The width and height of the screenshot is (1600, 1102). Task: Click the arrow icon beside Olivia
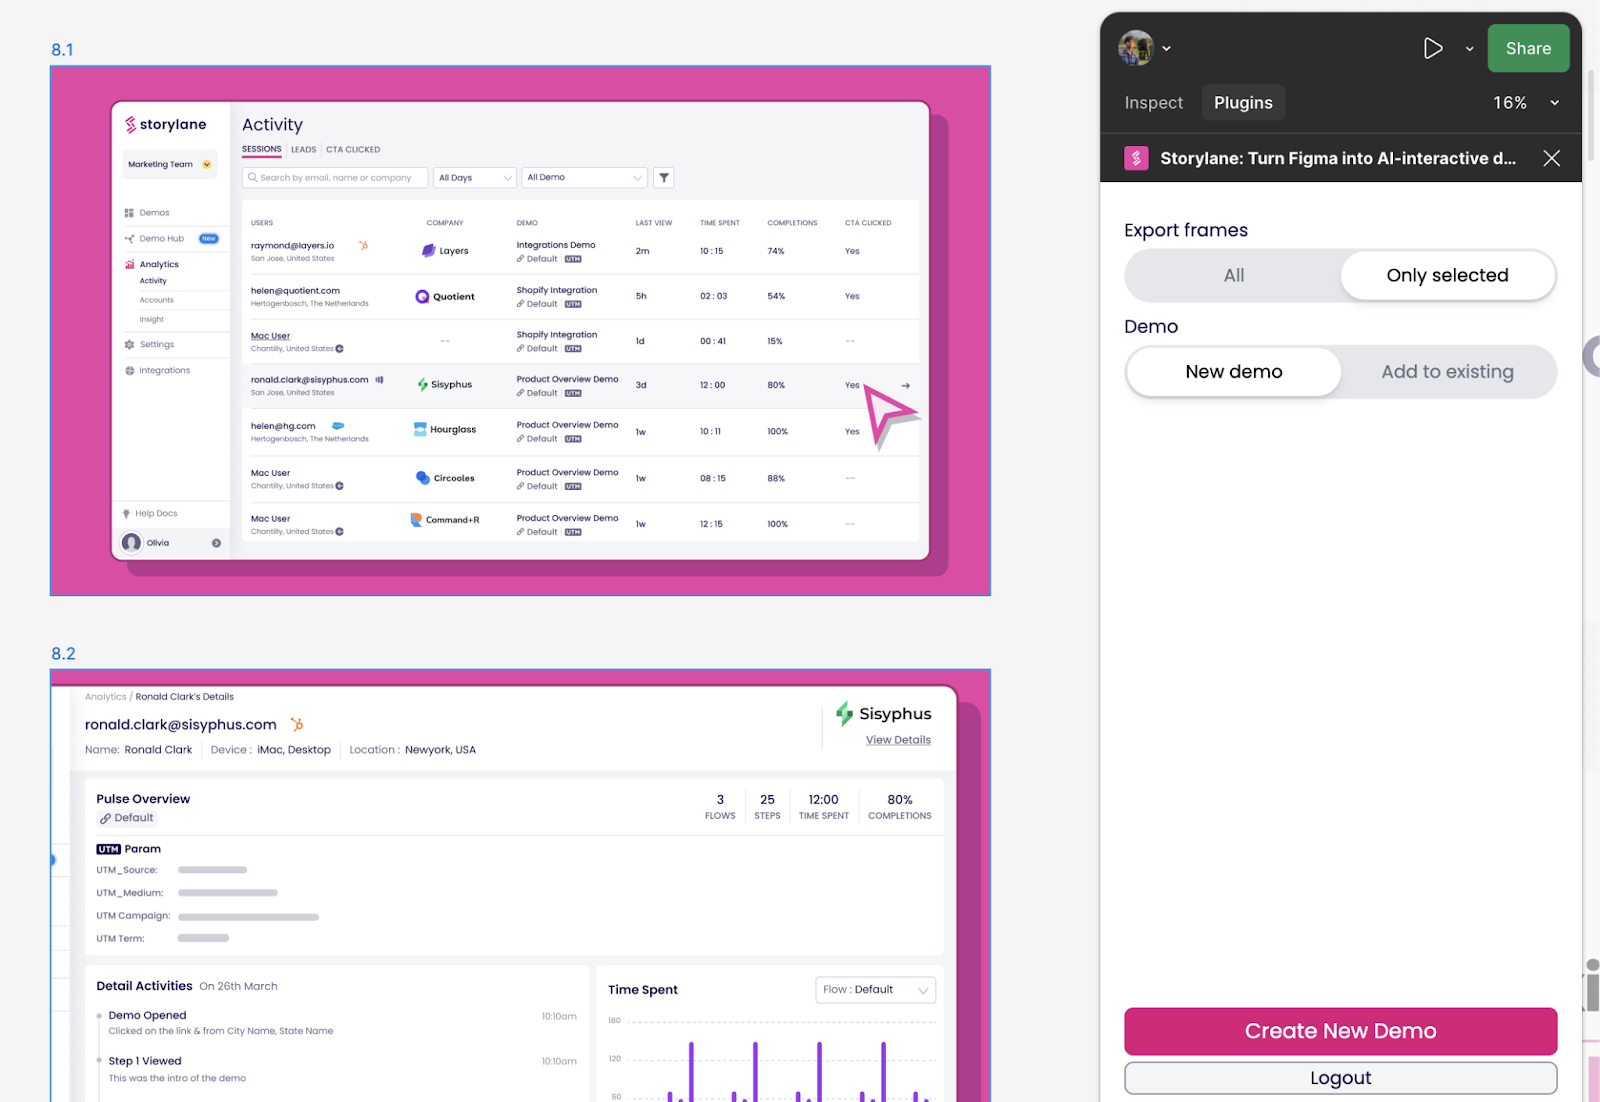click(216, 543)
